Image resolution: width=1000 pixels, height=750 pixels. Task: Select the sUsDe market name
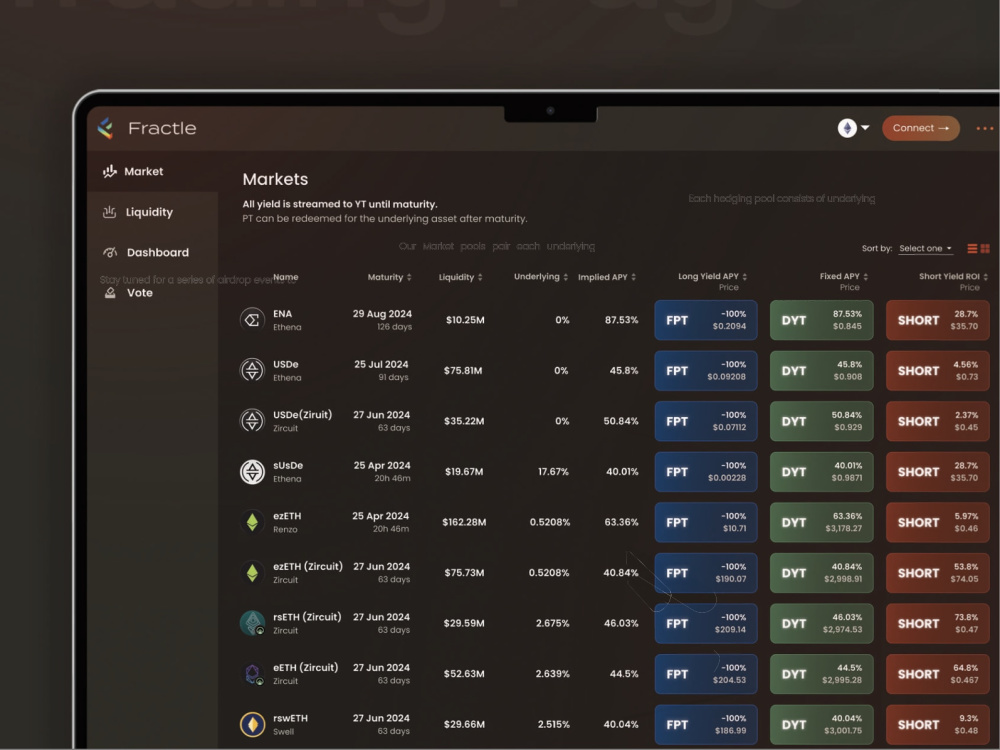pos(288,471)
